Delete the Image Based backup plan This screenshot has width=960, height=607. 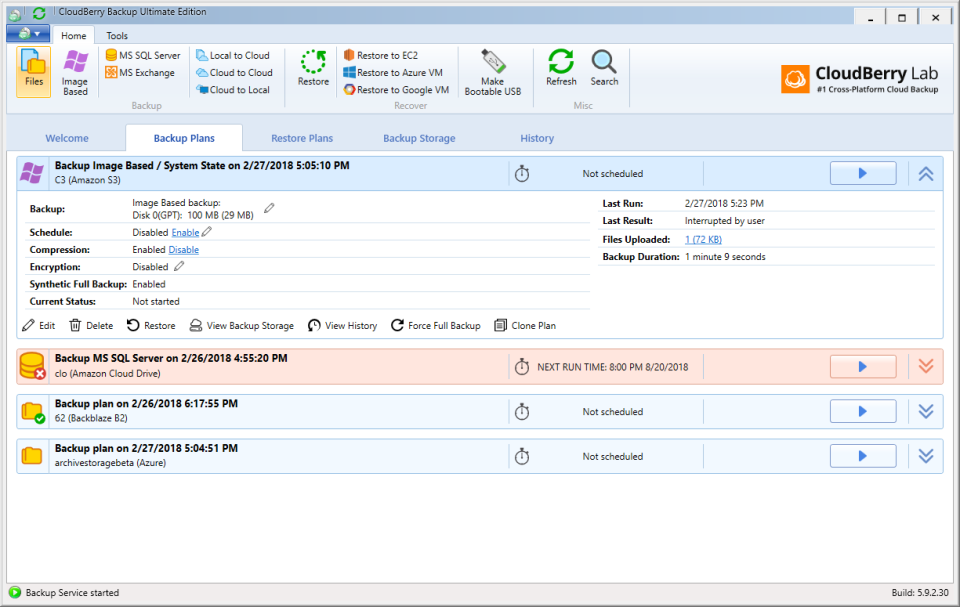coord(91,326)
